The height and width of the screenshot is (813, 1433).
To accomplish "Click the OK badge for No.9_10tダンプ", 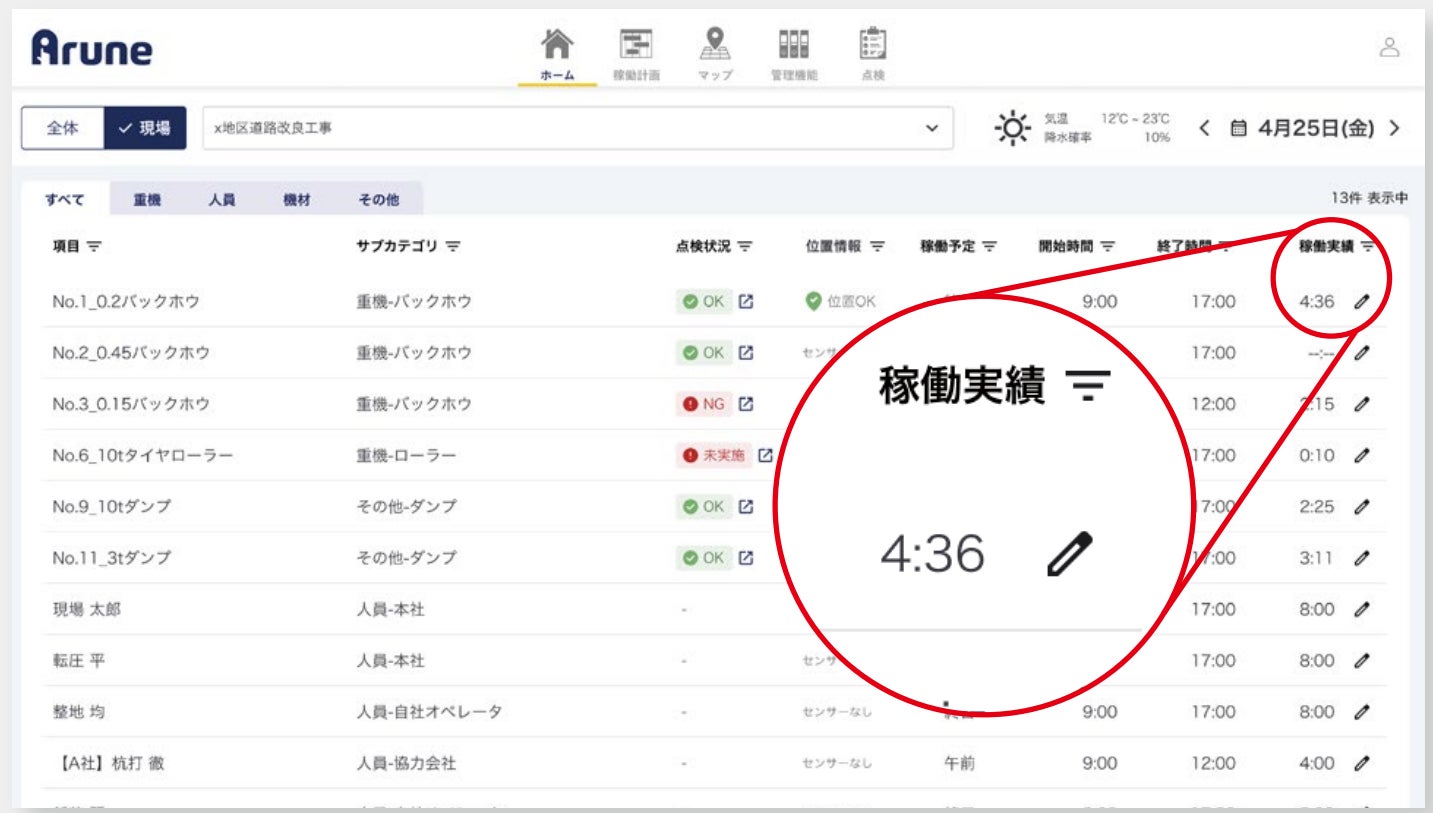I will pos(704,507).
